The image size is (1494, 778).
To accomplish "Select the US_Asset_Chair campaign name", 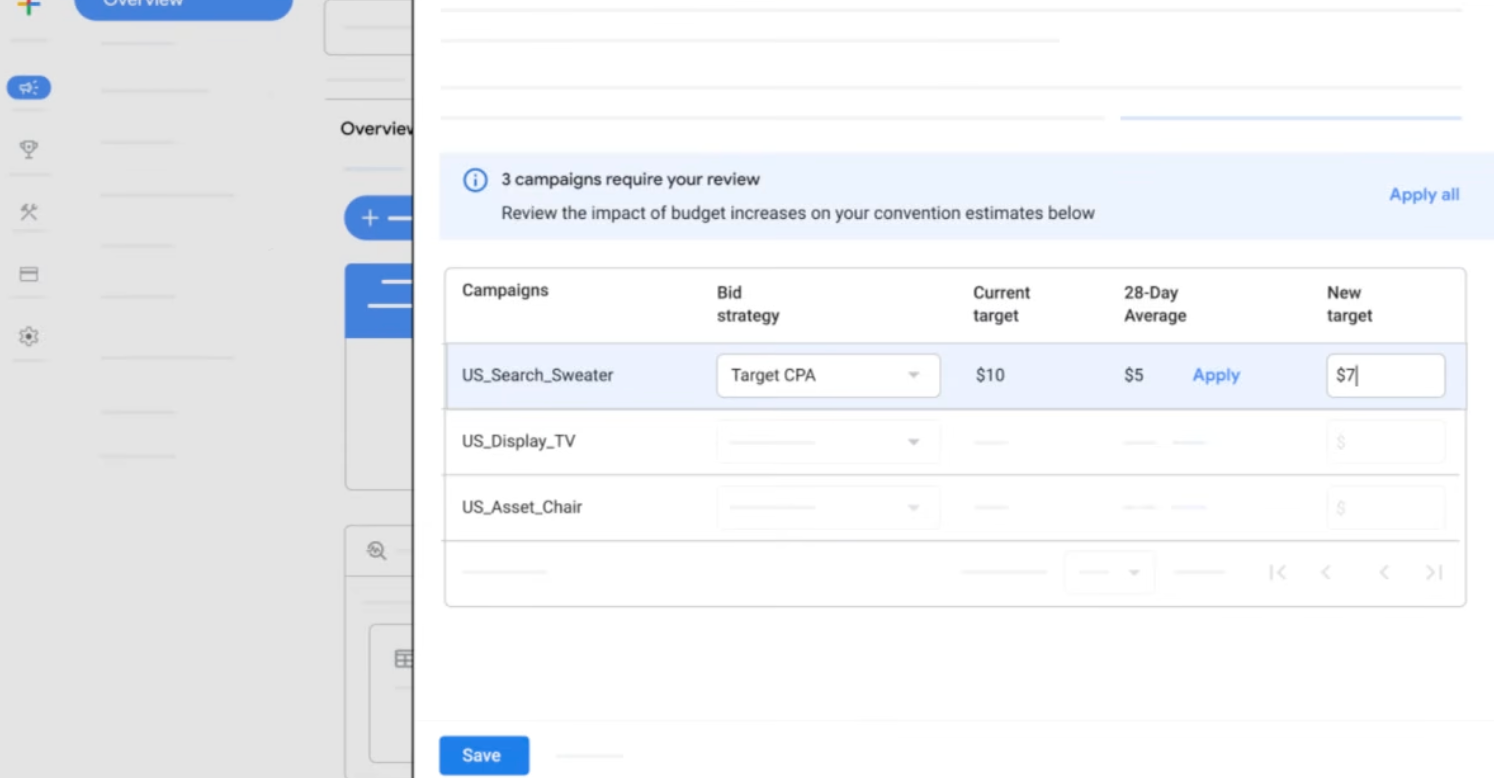I will 522,507.
